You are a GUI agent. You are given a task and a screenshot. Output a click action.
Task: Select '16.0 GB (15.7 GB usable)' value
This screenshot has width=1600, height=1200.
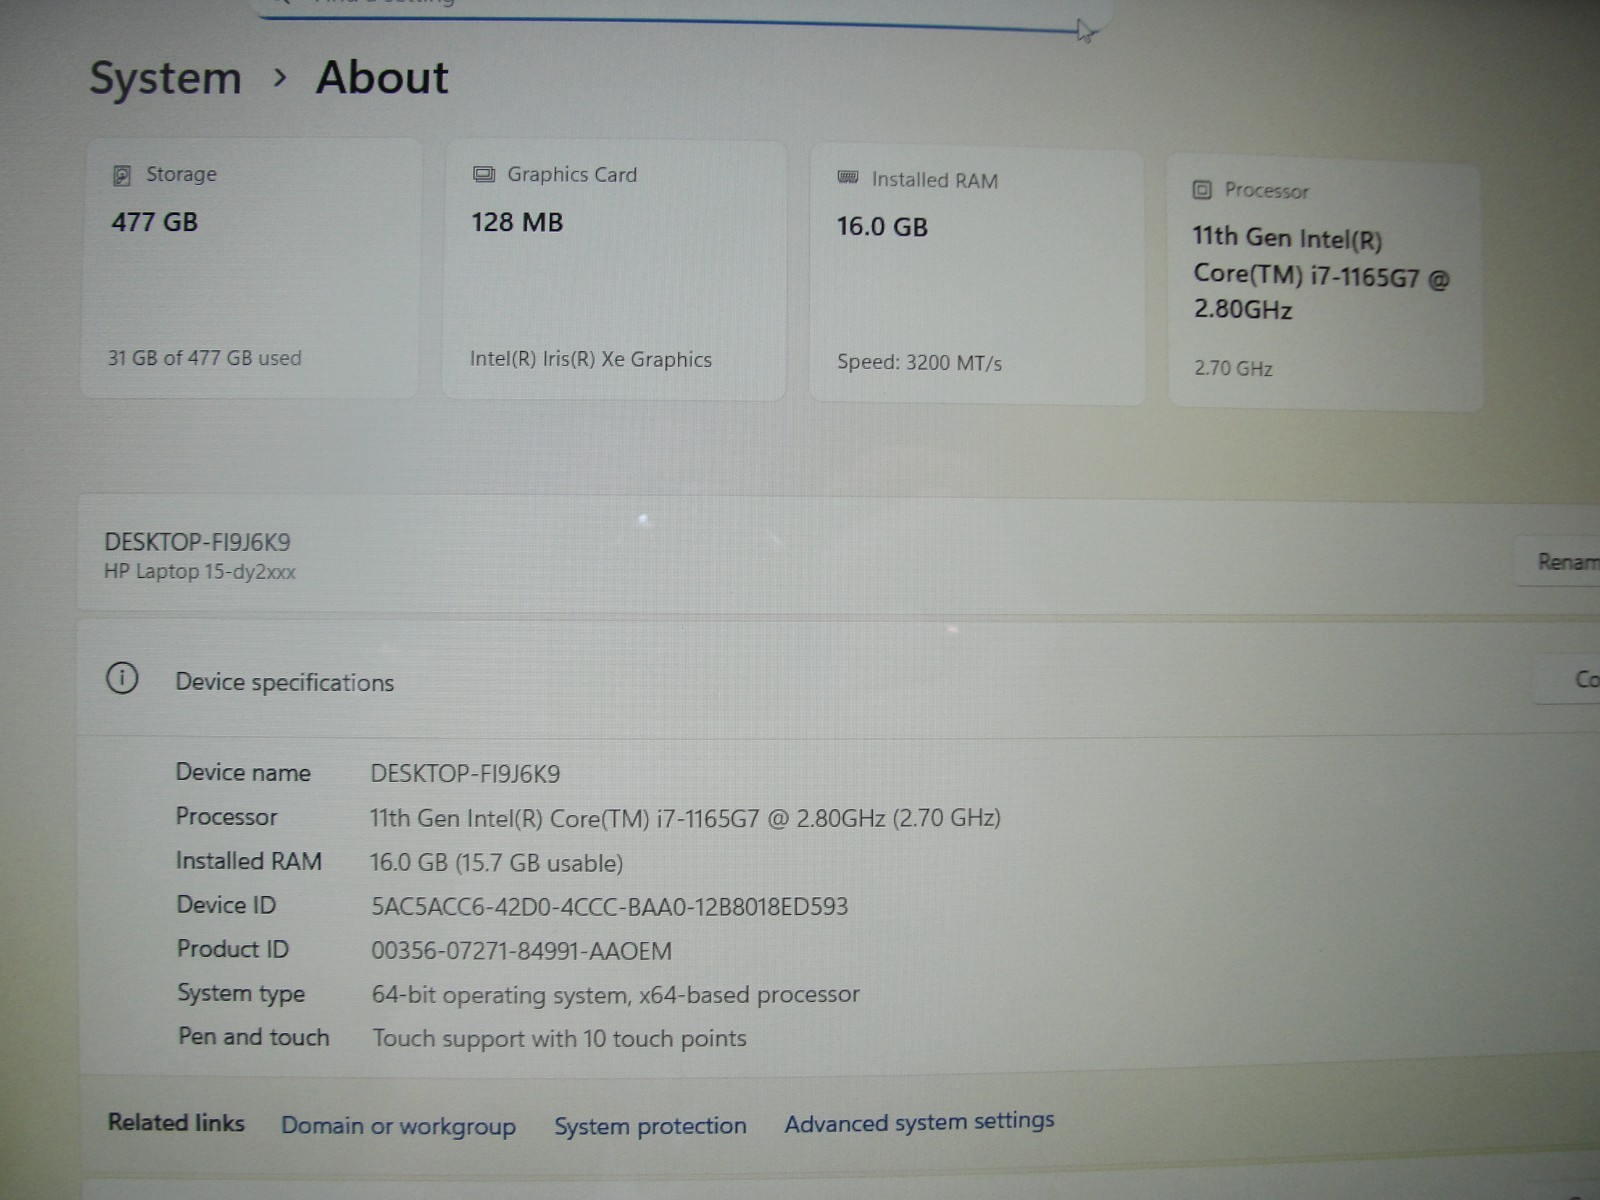click(x=496, y=863)
